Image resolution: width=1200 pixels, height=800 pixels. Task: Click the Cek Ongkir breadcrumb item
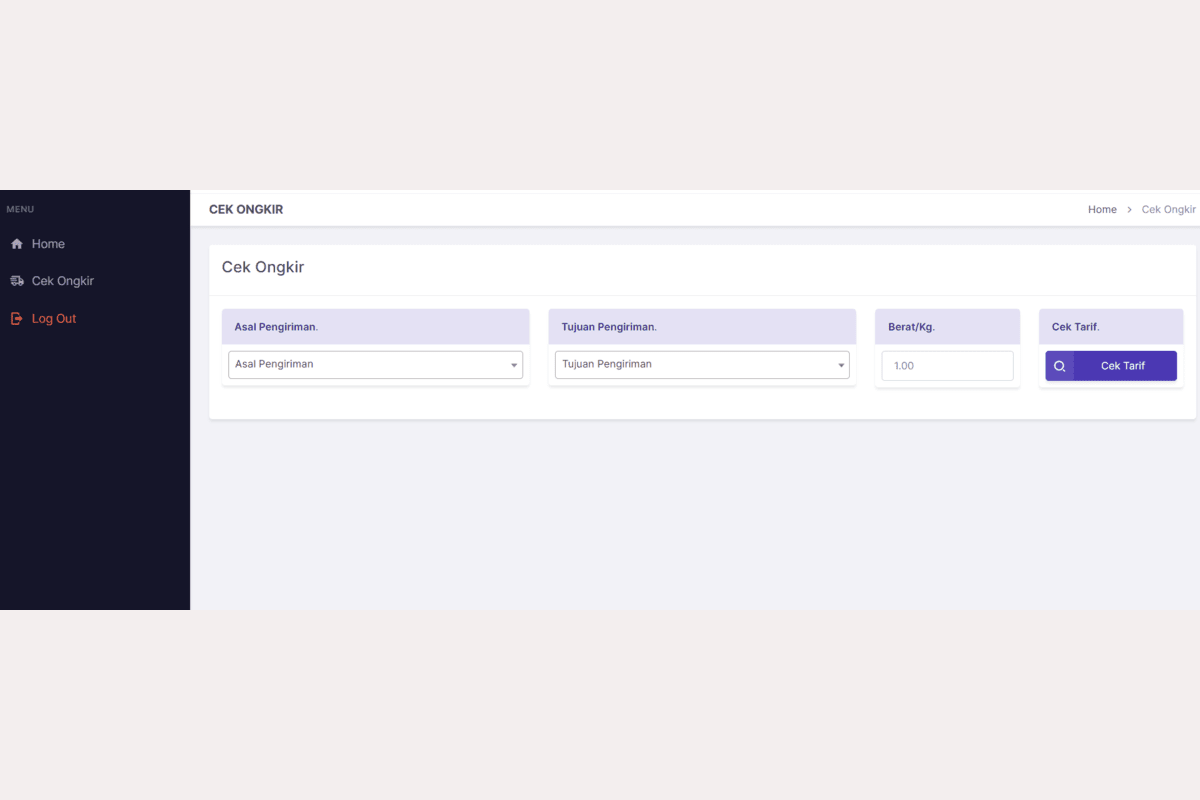(1168, 210)
